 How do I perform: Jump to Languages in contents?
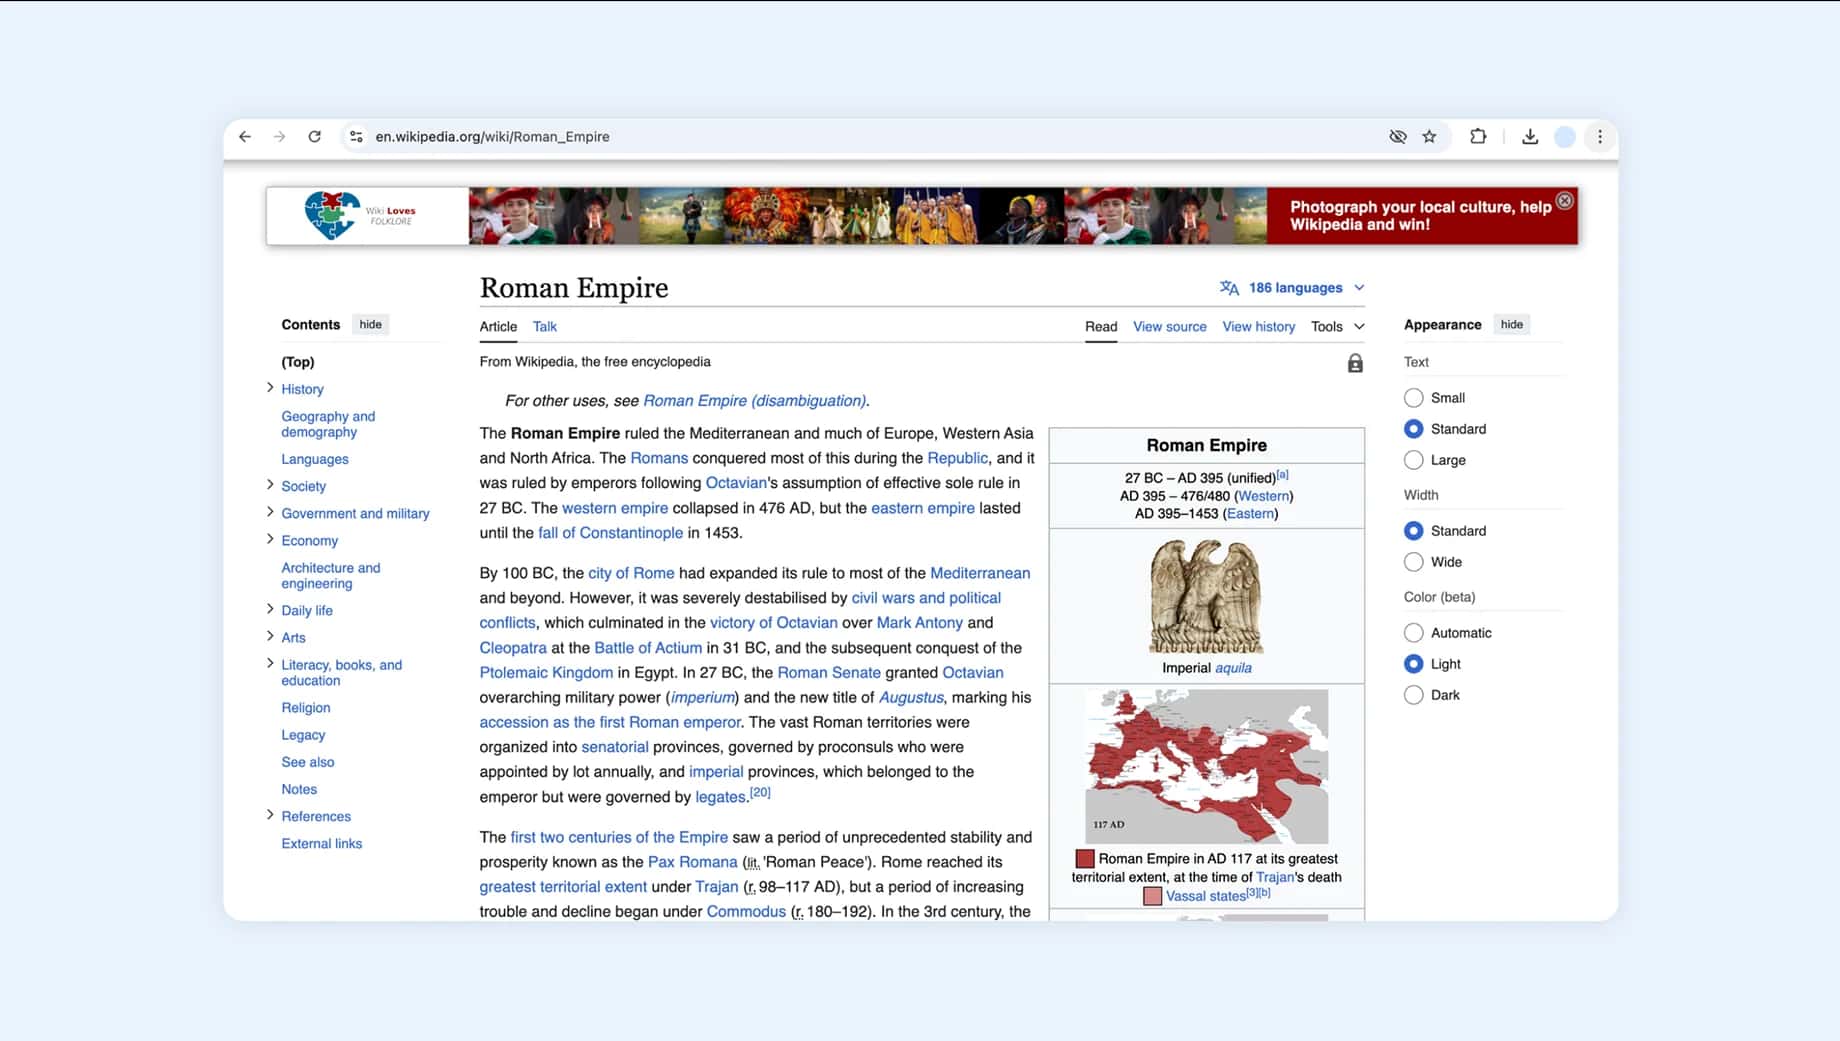(315, 460)
